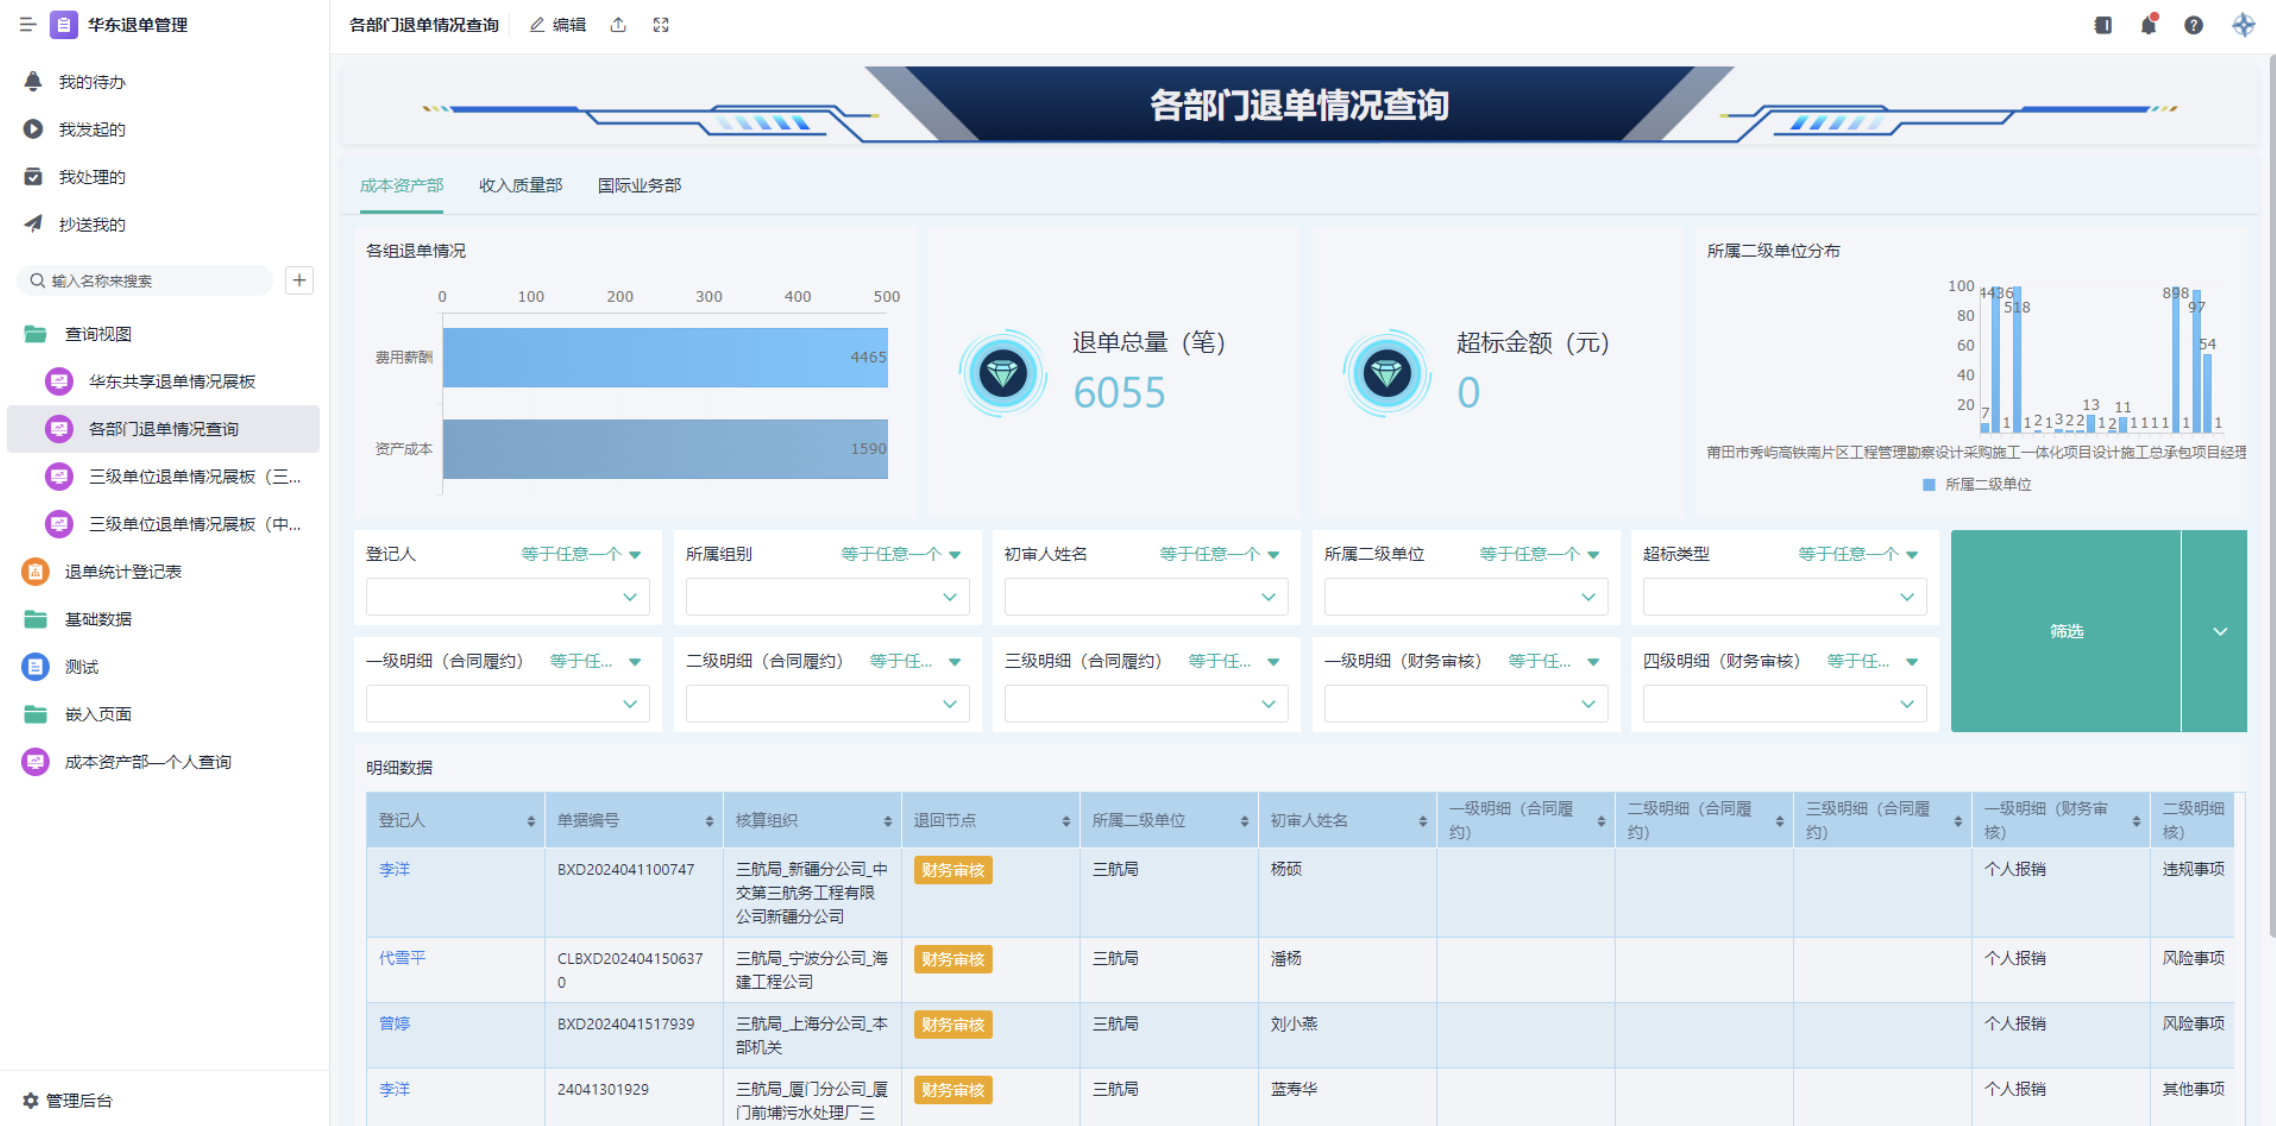The height and width of the screenshot is (1126, 2276).
Task: Click the green 筛选 filter button
Action: [x=2066, y=631]
